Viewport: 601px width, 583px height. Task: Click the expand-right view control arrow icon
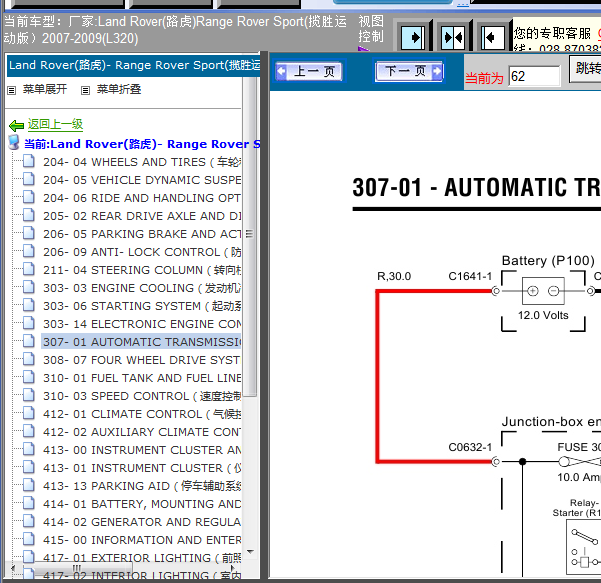tap(413, 37)
